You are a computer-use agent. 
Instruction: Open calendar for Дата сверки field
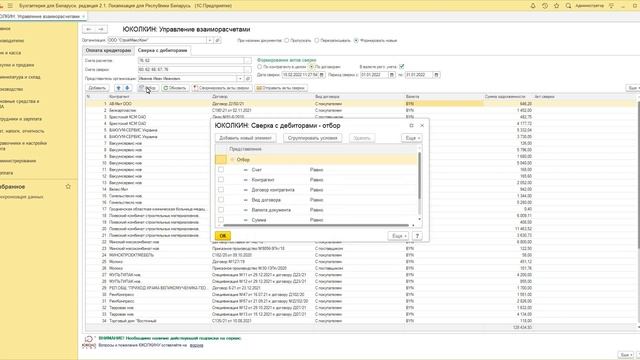coord(322,75)
